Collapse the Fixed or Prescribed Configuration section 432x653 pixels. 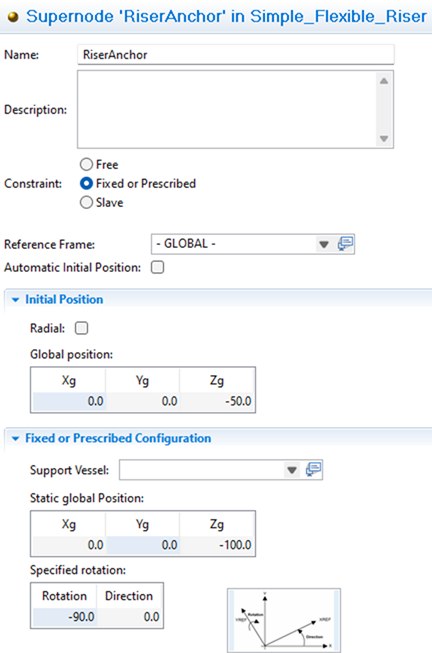15,438
